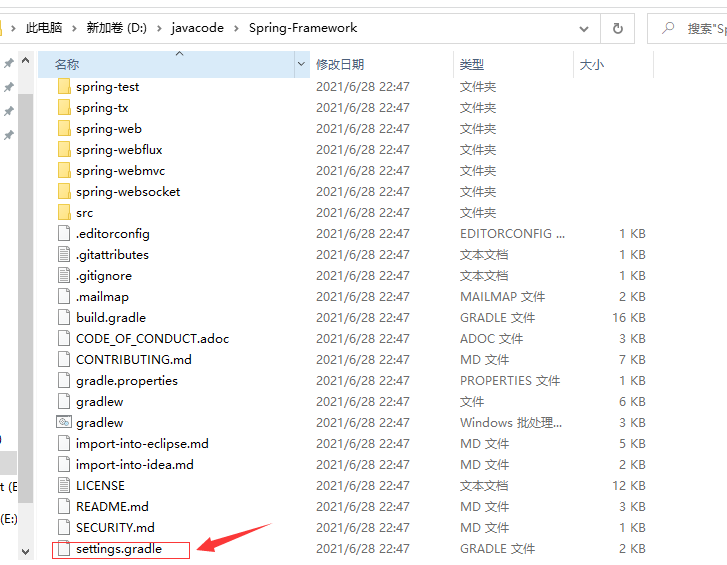Sort files by 大小 column
This screenshot has height=565, width=727.
point(592,64)
